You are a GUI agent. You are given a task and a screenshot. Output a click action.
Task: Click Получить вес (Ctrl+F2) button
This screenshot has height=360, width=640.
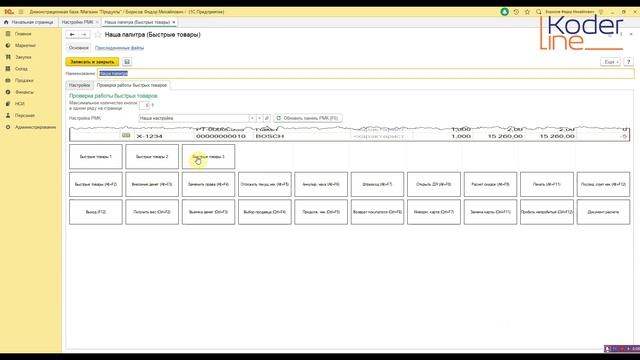coord(152,212)
